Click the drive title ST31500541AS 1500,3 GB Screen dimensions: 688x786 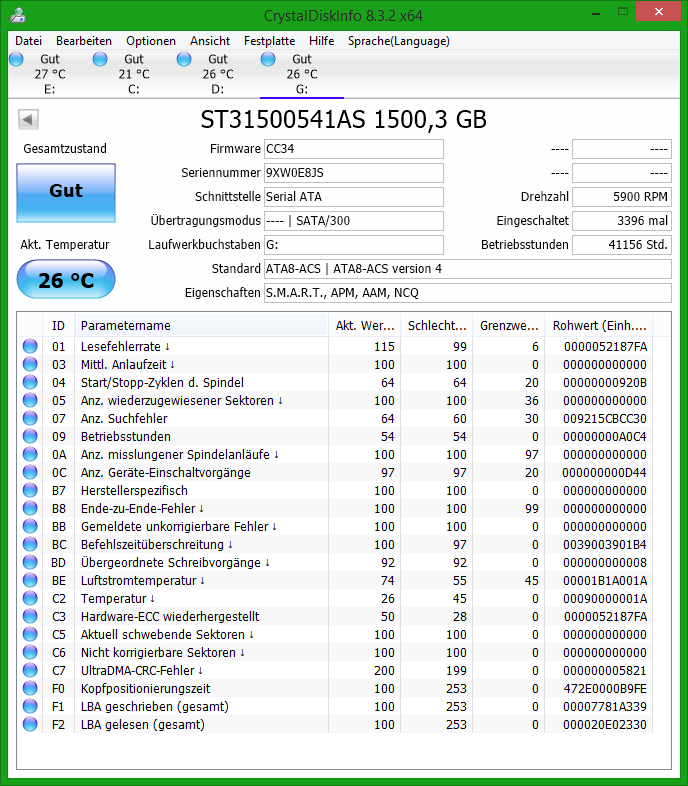point(343,120)
